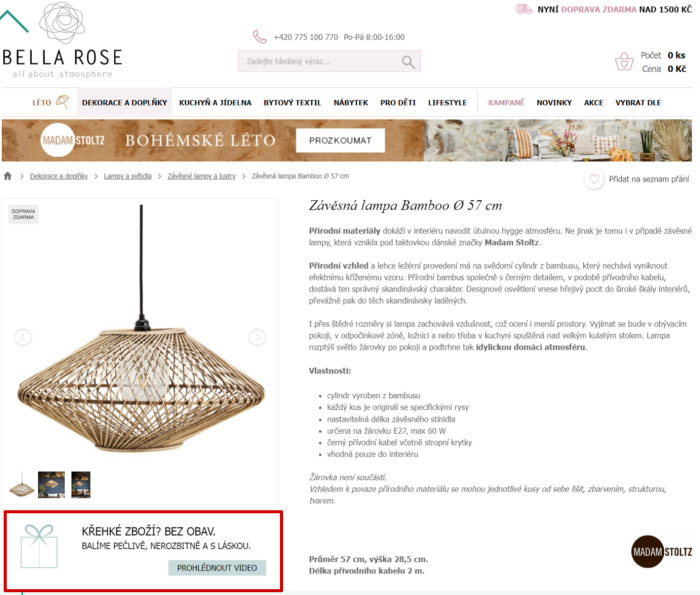
Task: Click the Madam Stoltz brand logo
Action: pos(662,552)
